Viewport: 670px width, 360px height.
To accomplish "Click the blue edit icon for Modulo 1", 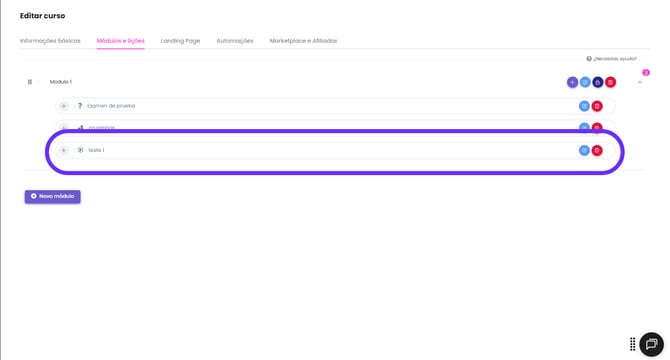I will (x=585, y=82).
